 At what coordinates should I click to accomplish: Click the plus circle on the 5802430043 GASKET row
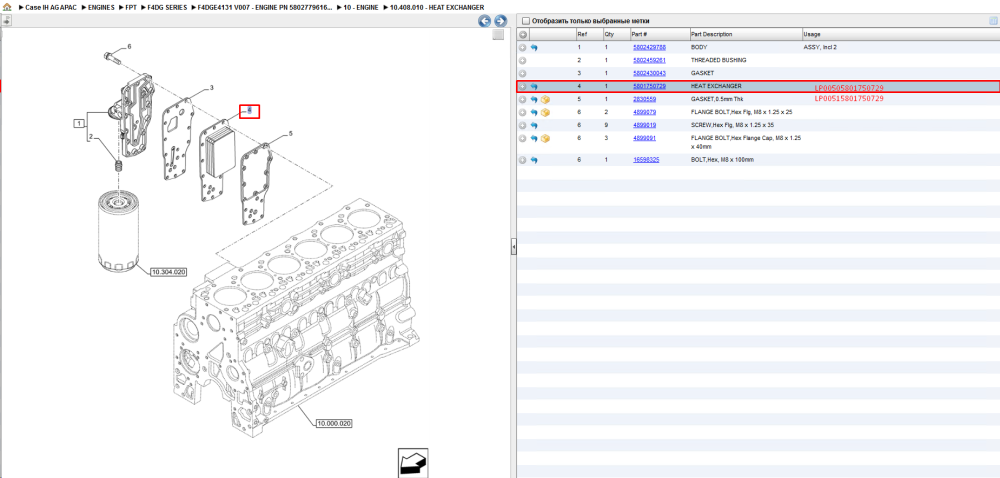click(x=522, y=73)
